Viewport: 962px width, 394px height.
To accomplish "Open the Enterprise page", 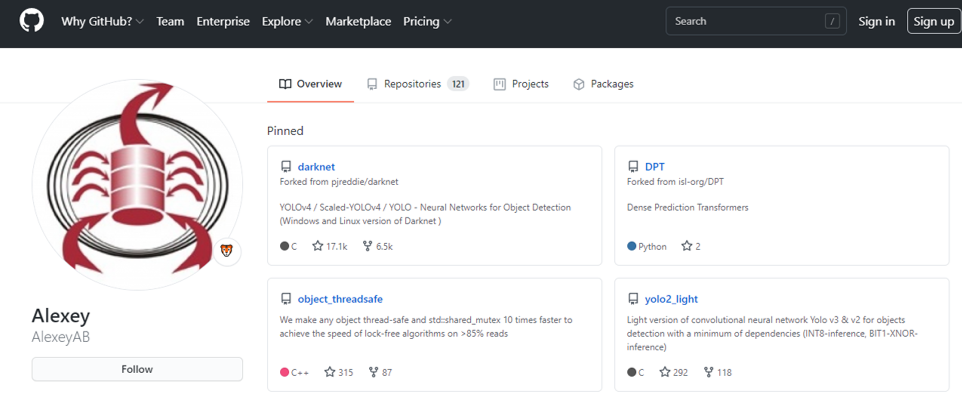I will pos(223,21).
